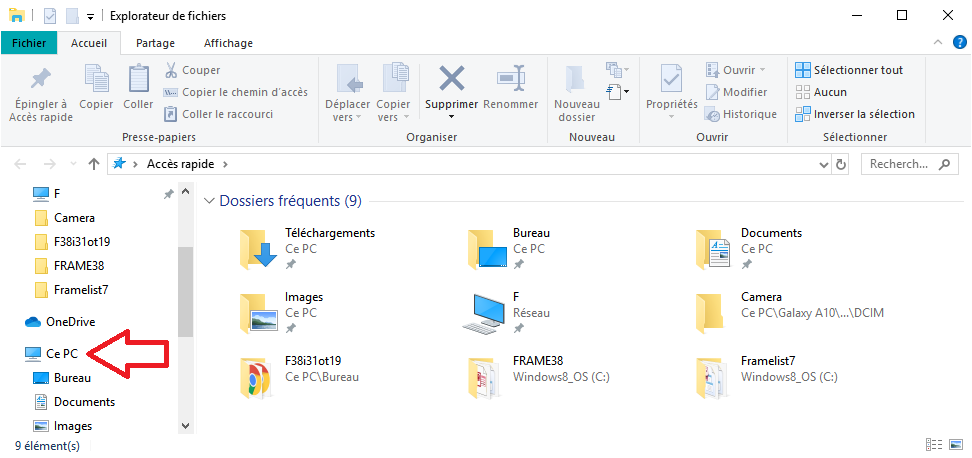Select the Camera folder in main pane
The height and width of the screenshot is (458, 972).
[x=789, y=312]
